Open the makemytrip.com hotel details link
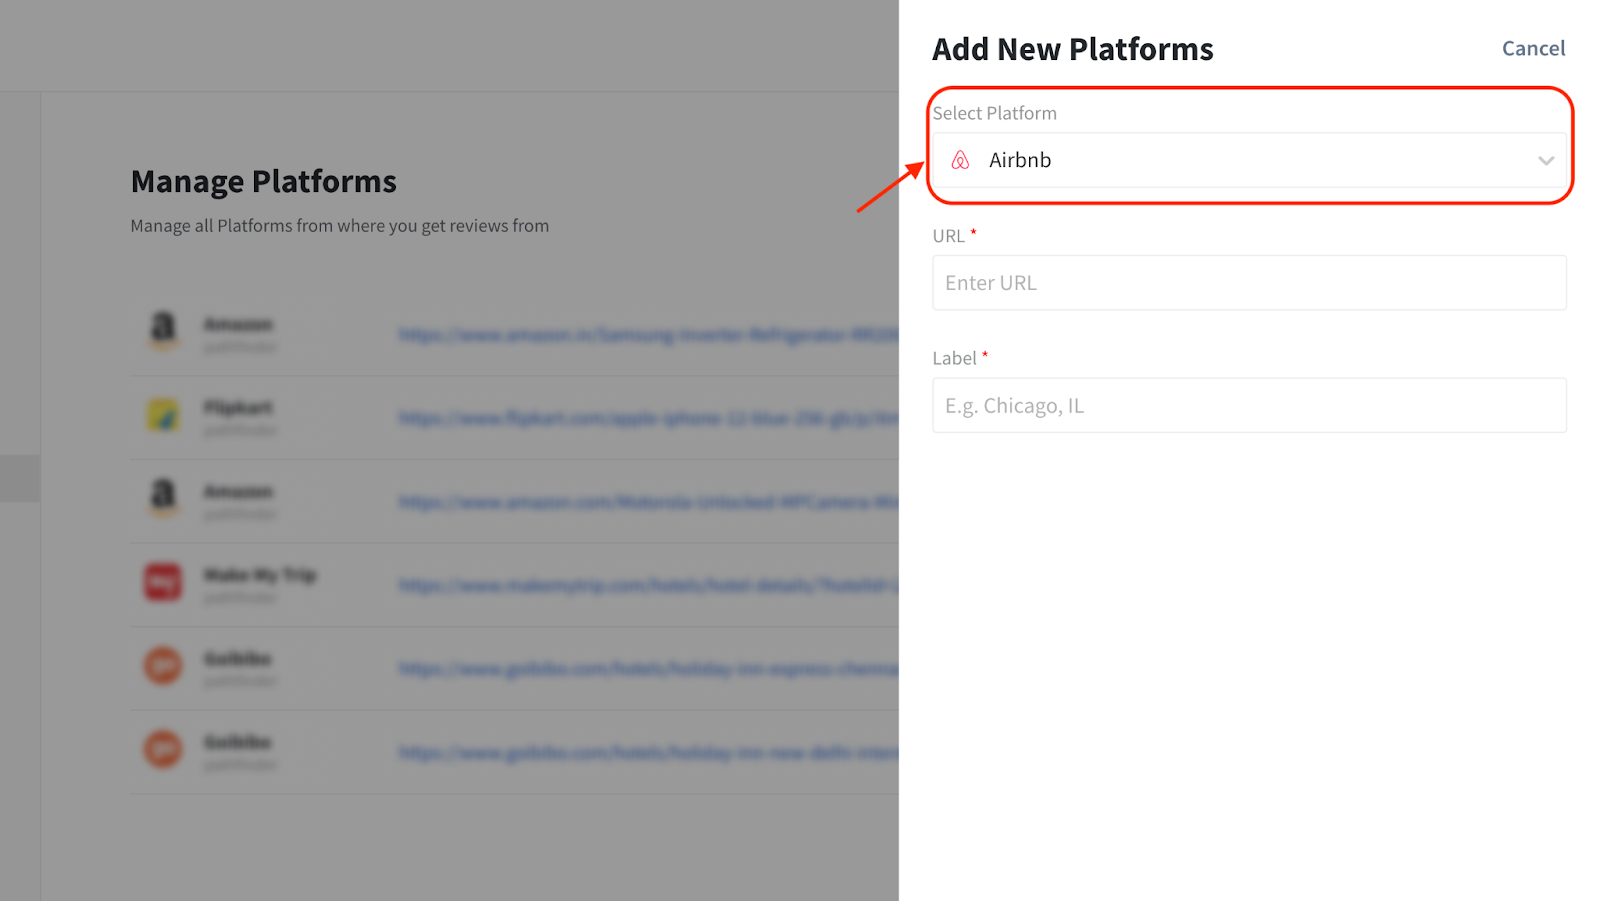The width and height of the screenshot is (1600, 901). coord(648,585)
